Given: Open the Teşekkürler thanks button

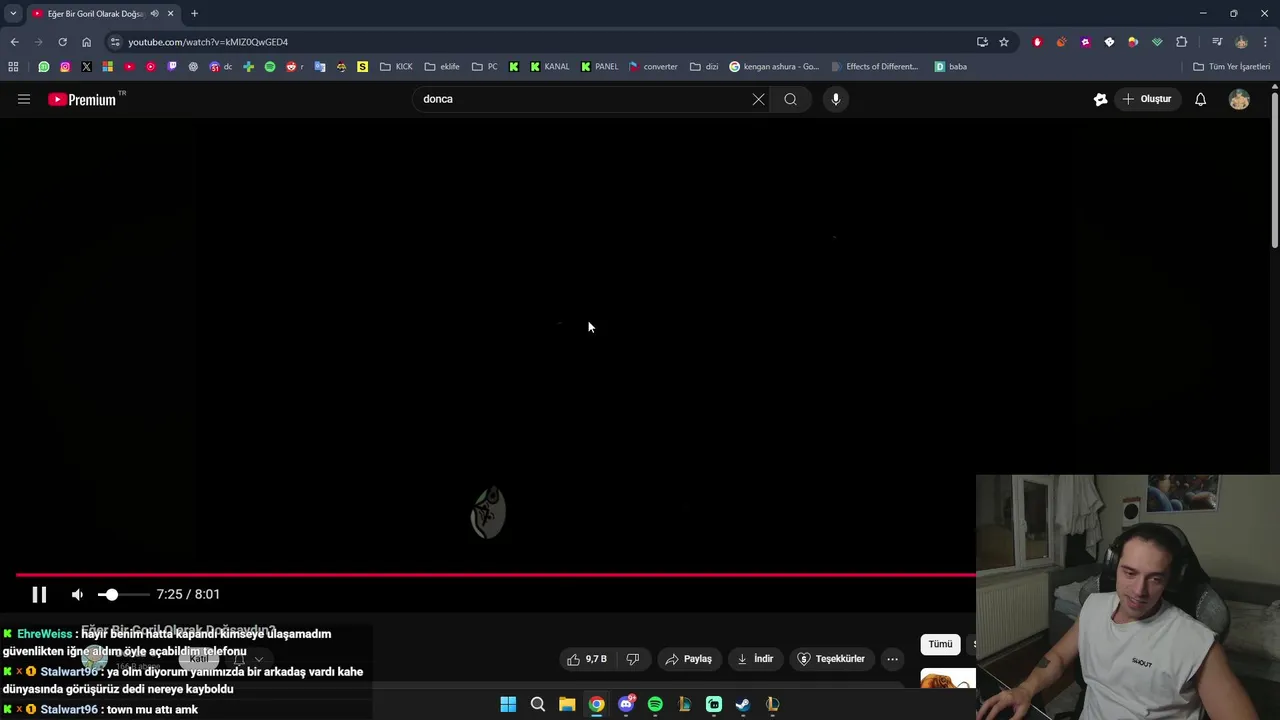Looking at the screenshot, I should pos(831,659).
